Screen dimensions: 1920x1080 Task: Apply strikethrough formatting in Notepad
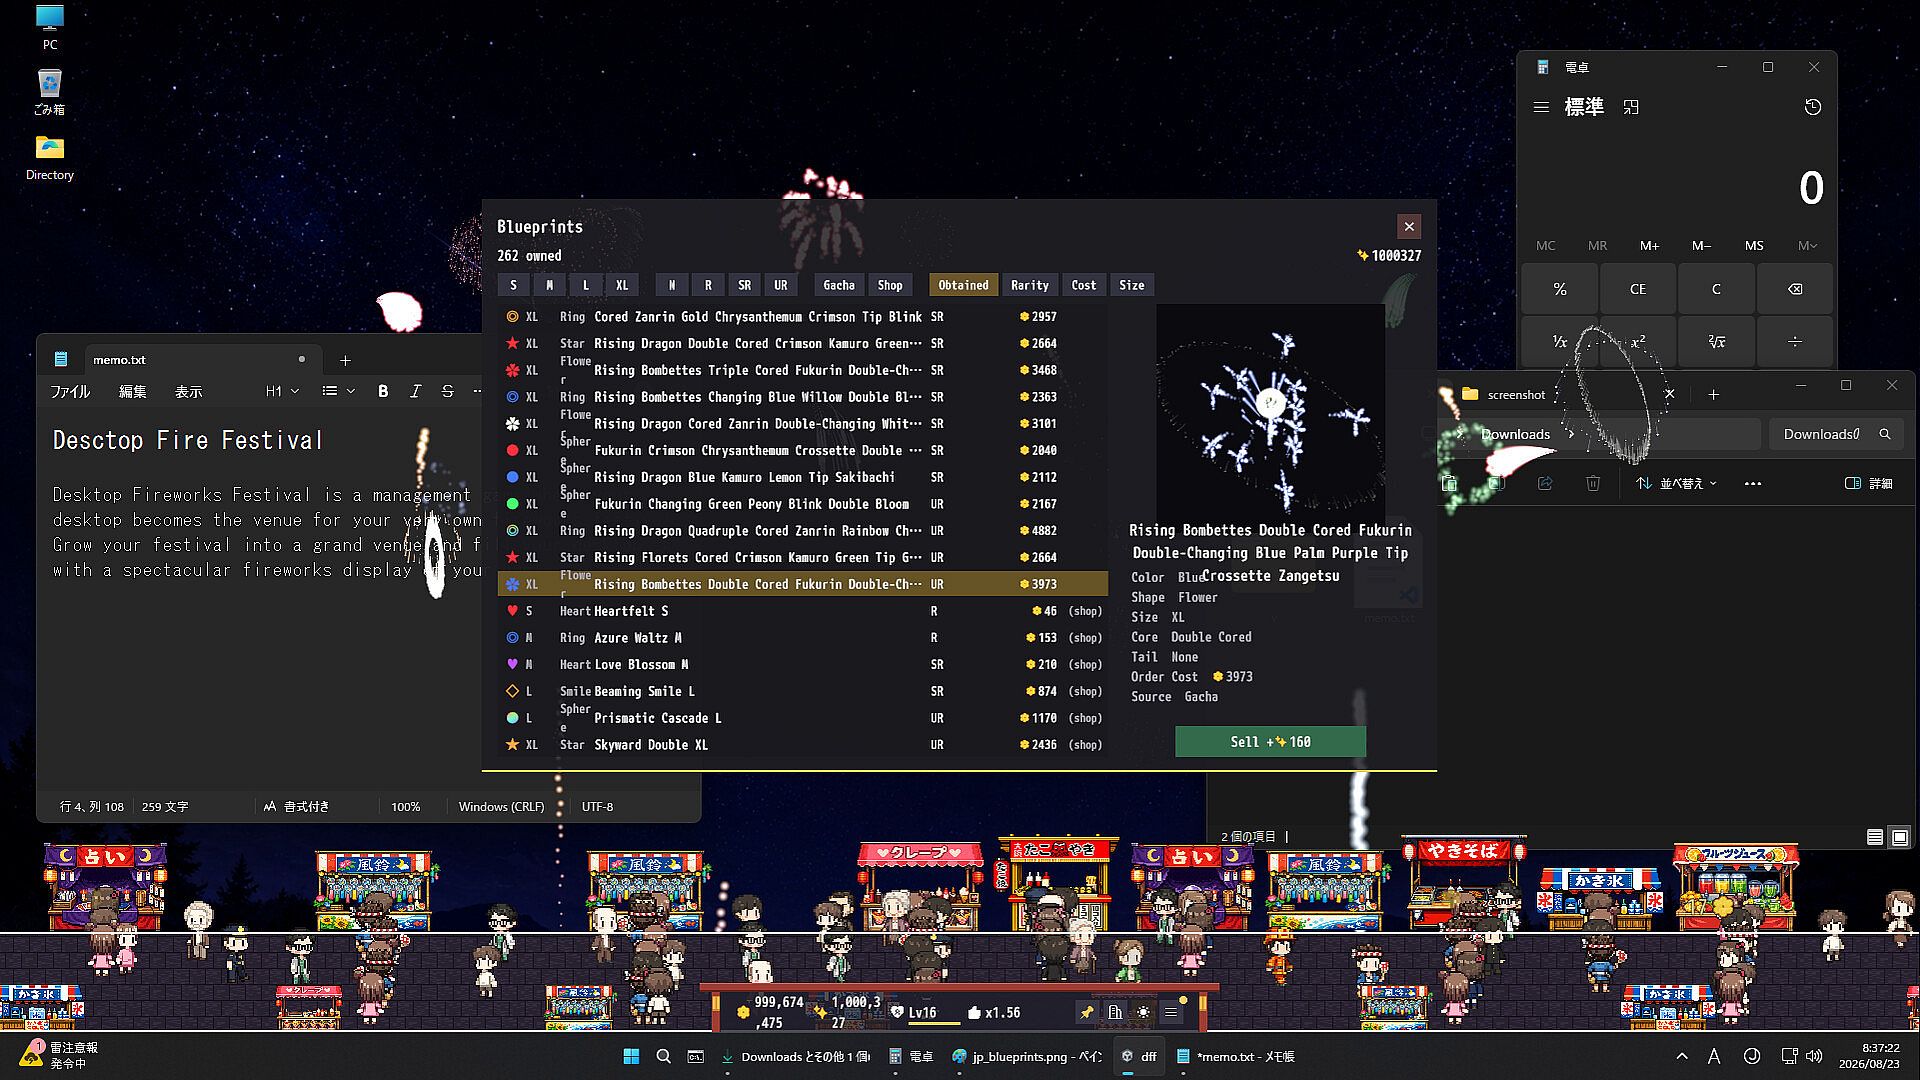447,392
